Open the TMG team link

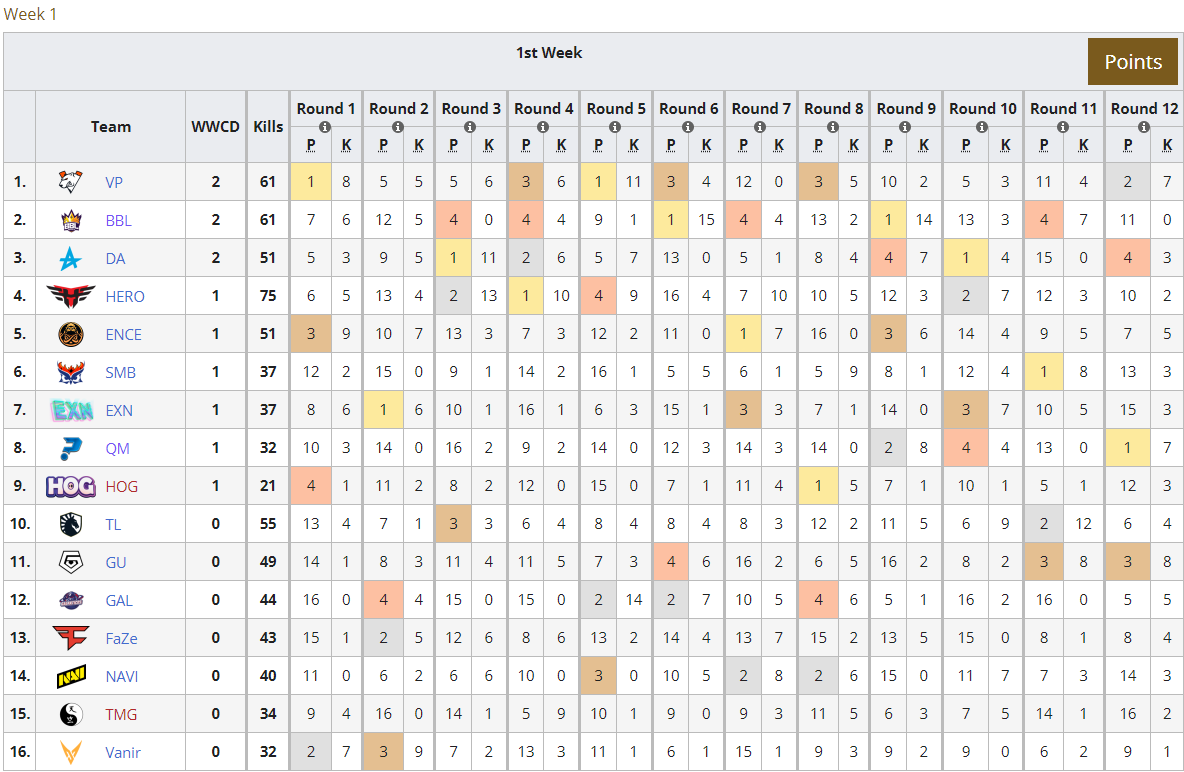[x=121, y=715]
